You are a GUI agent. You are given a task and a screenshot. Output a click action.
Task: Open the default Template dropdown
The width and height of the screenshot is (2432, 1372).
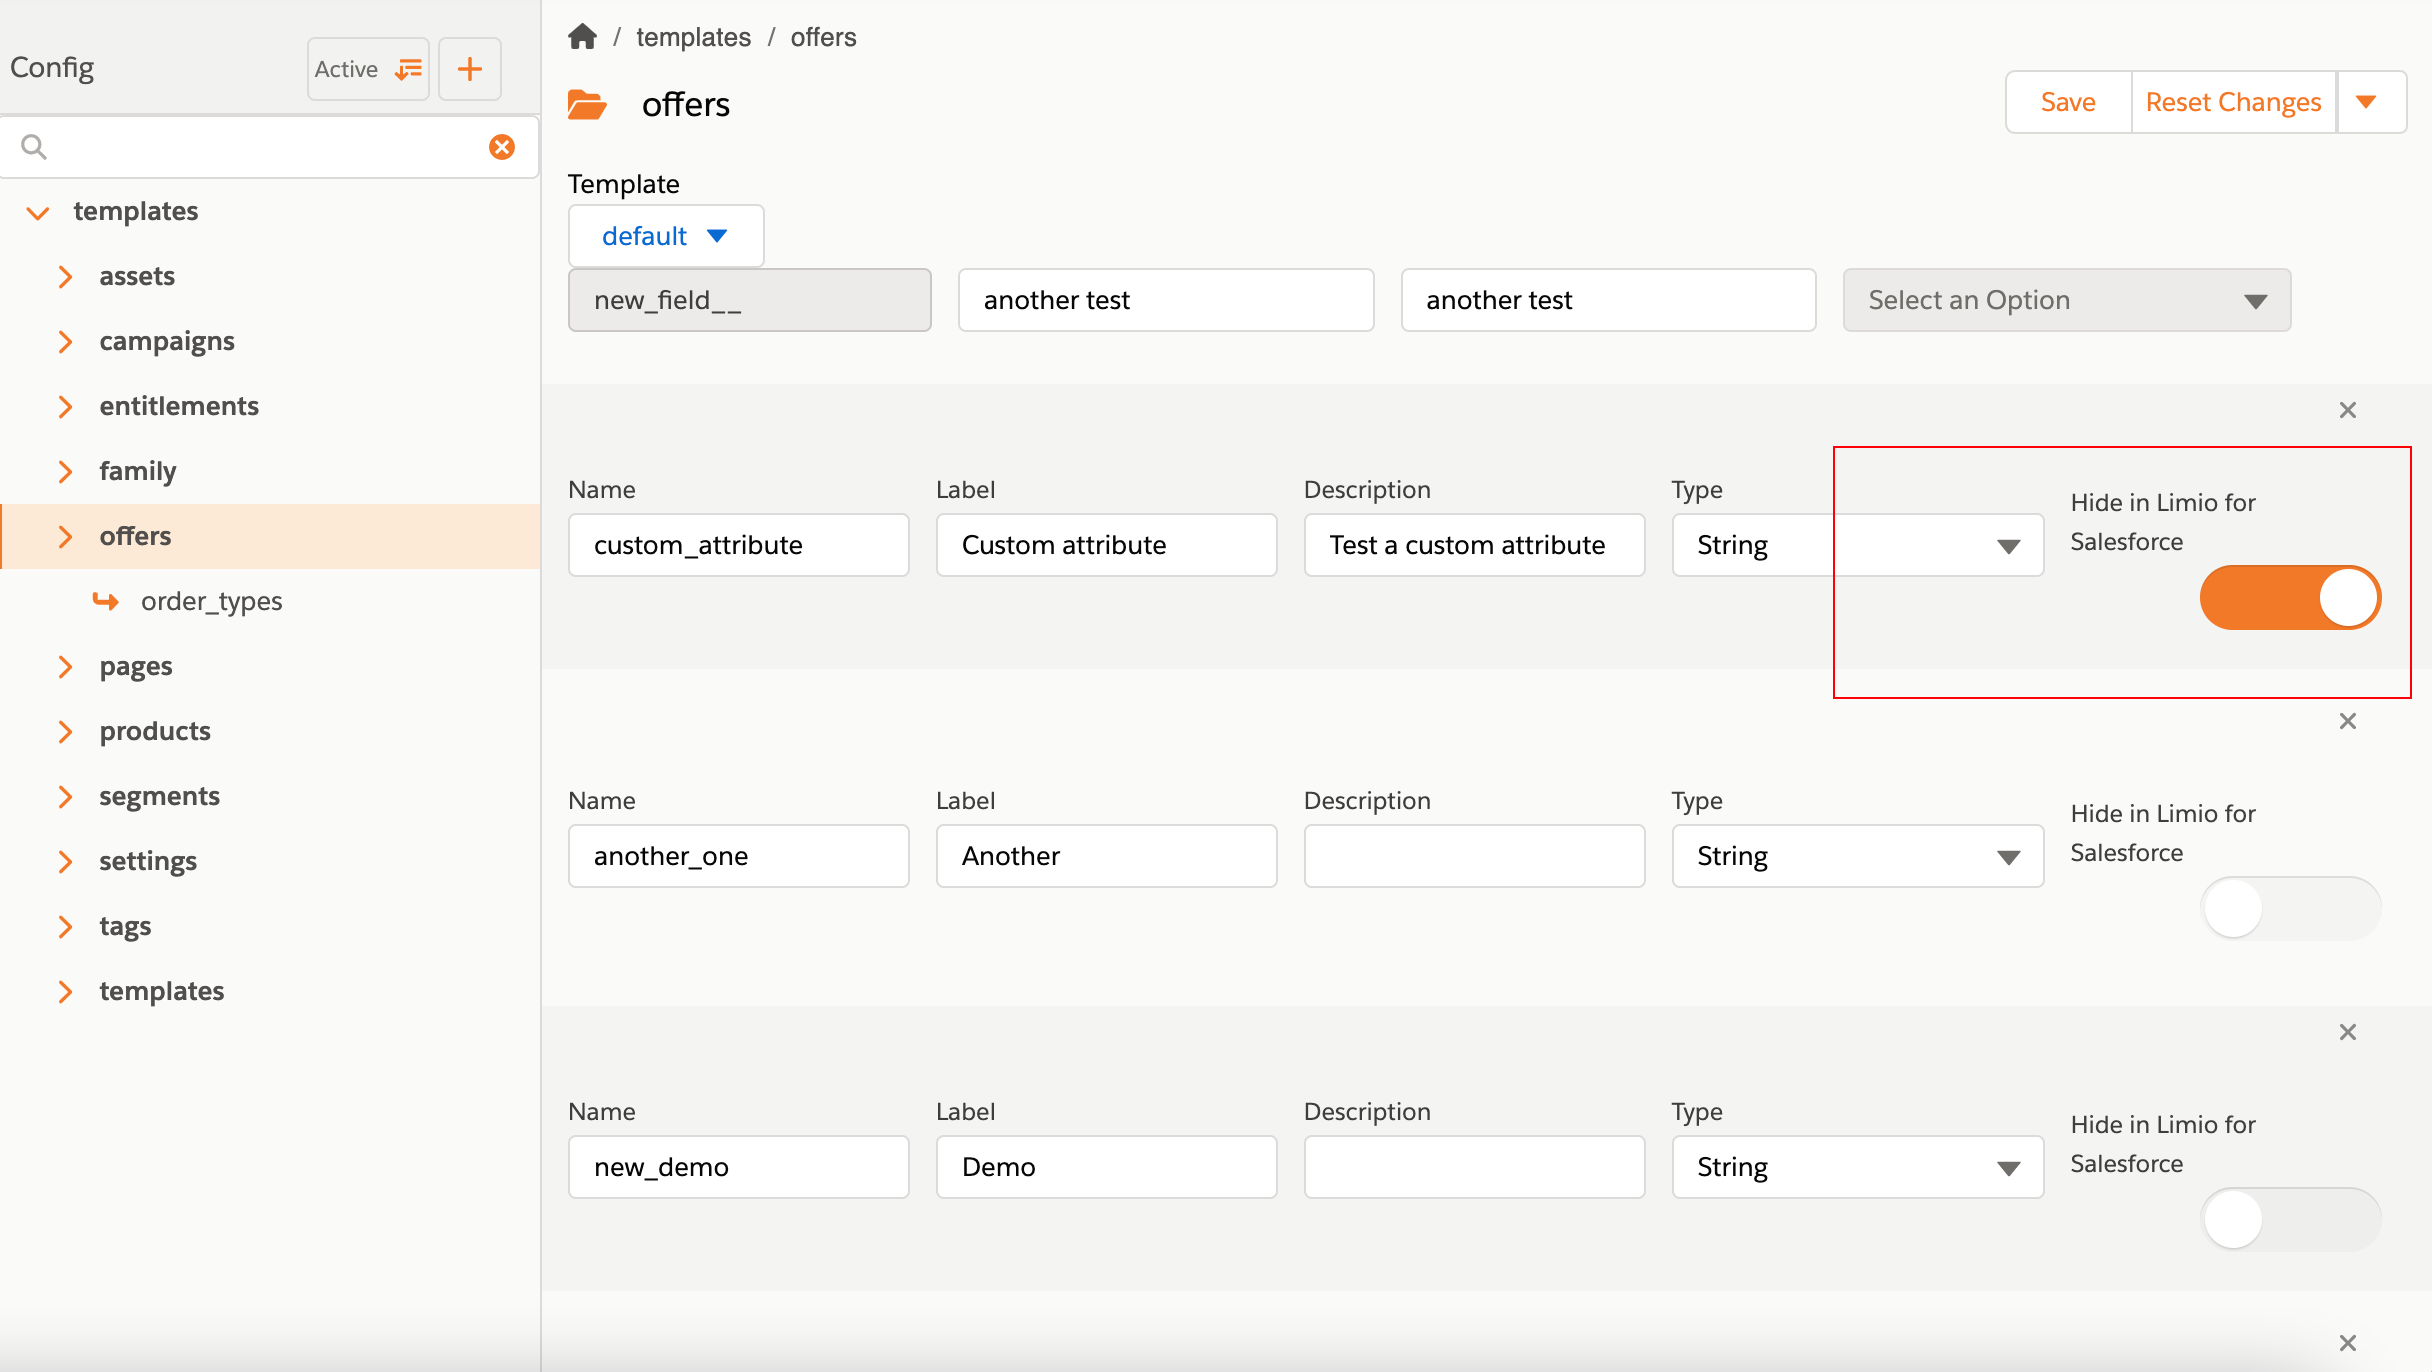pos(666,236)
